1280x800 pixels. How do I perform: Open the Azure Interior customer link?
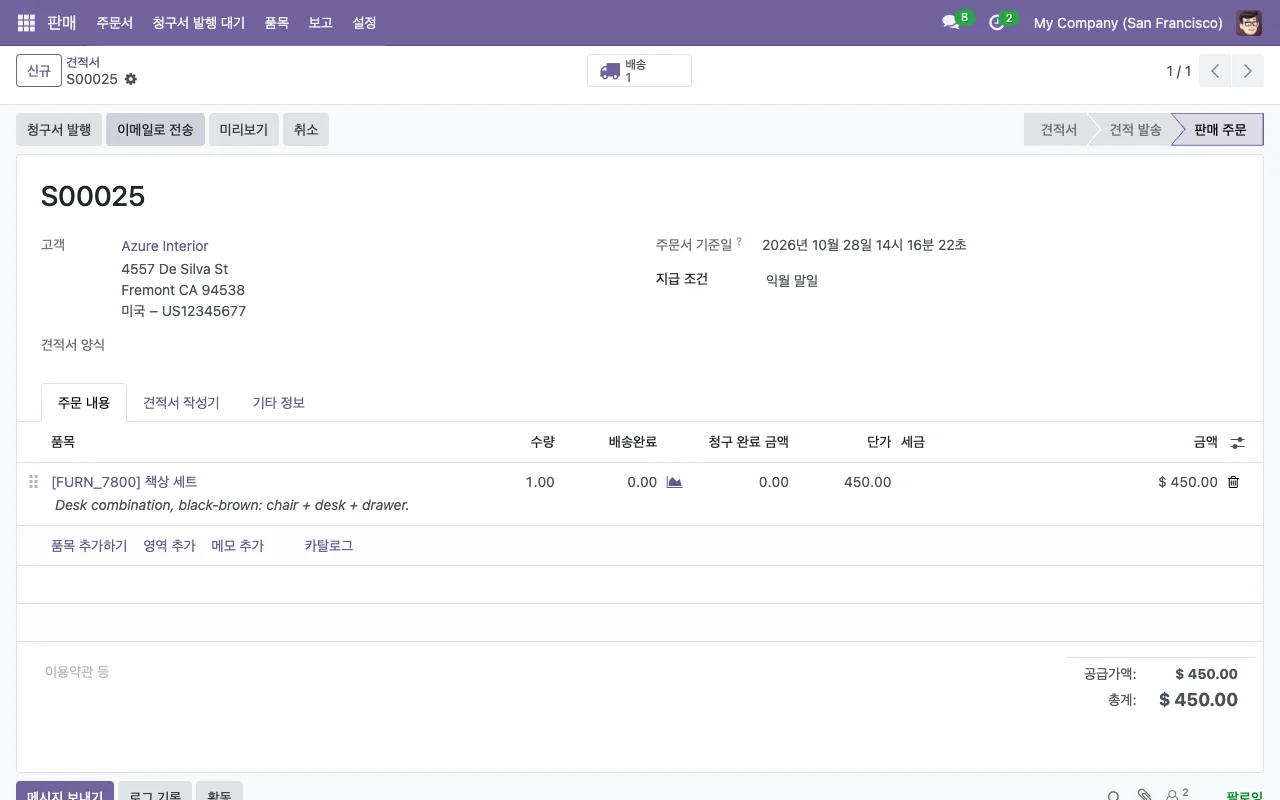(165, 246)
